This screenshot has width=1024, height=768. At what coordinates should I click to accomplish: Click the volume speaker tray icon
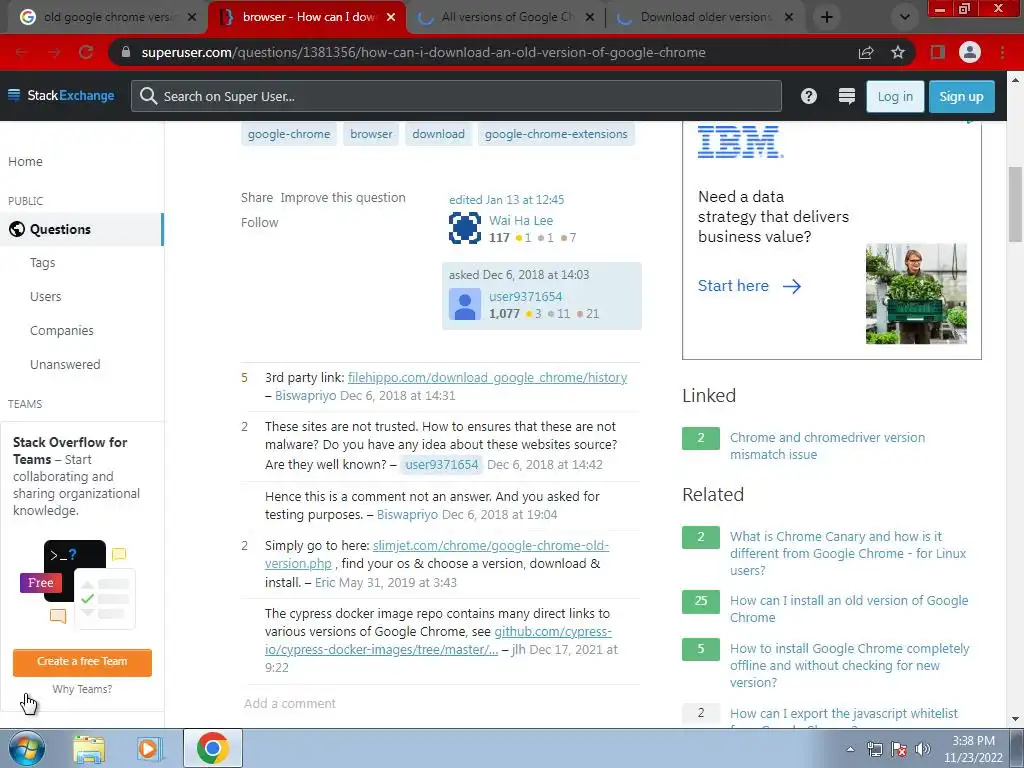pos(923,749)
